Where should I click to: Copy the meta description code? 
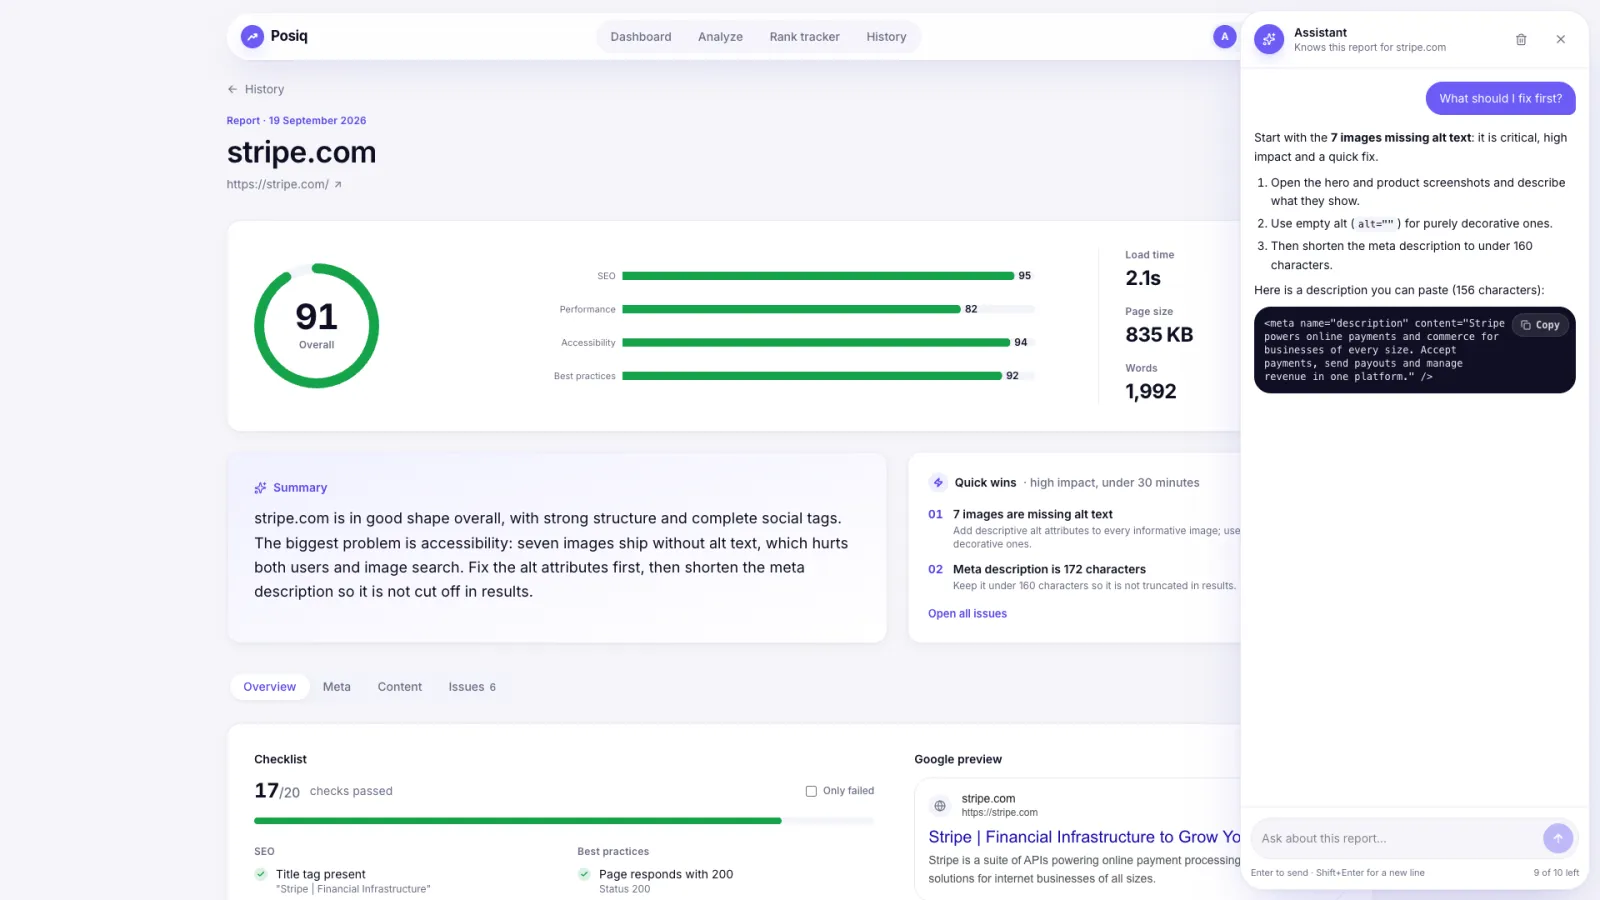coord(1541,325)
